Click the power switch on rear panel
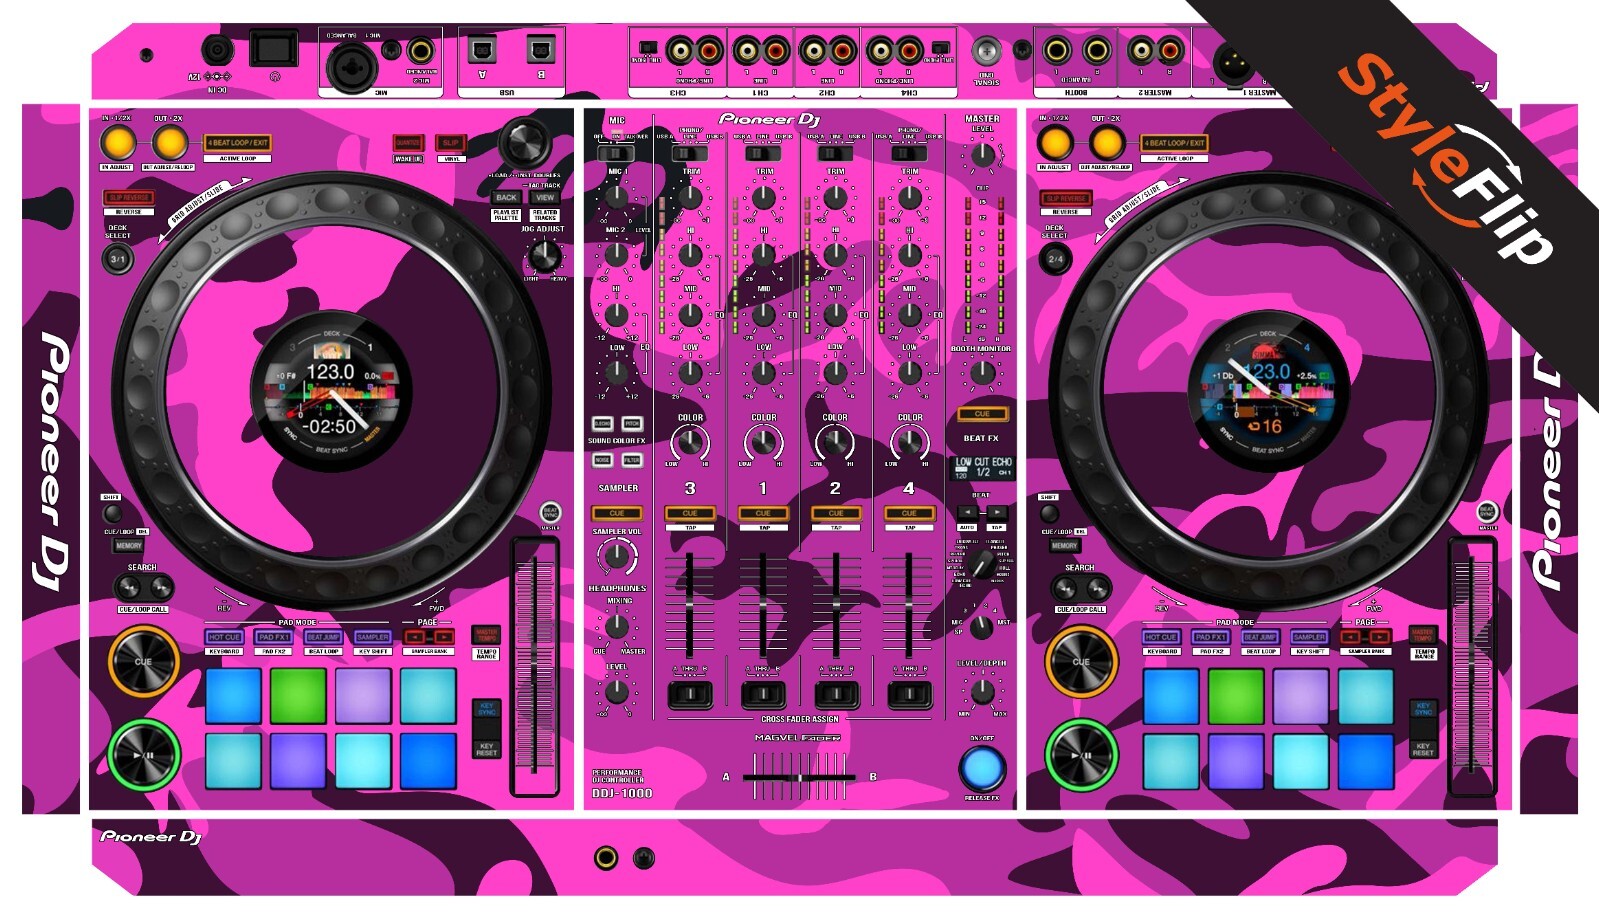 point(273,49)
